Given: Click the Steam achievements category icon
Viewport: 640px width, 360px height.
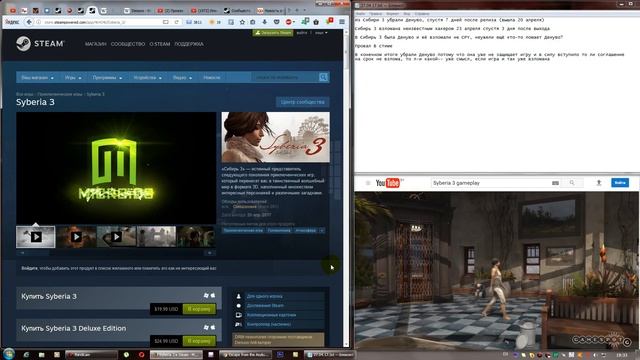Looking at the screenshot, I should tap(239, 306).
